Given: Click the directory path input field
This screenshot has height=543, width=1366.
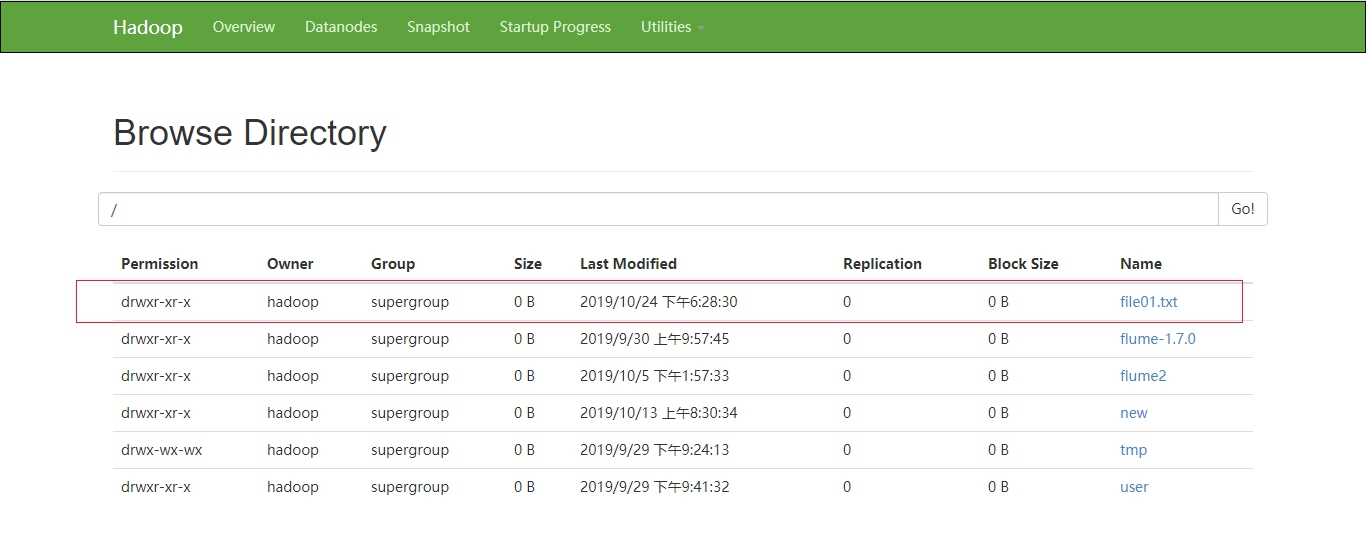Looking at the screenshot, I should [x=658, y=209].
